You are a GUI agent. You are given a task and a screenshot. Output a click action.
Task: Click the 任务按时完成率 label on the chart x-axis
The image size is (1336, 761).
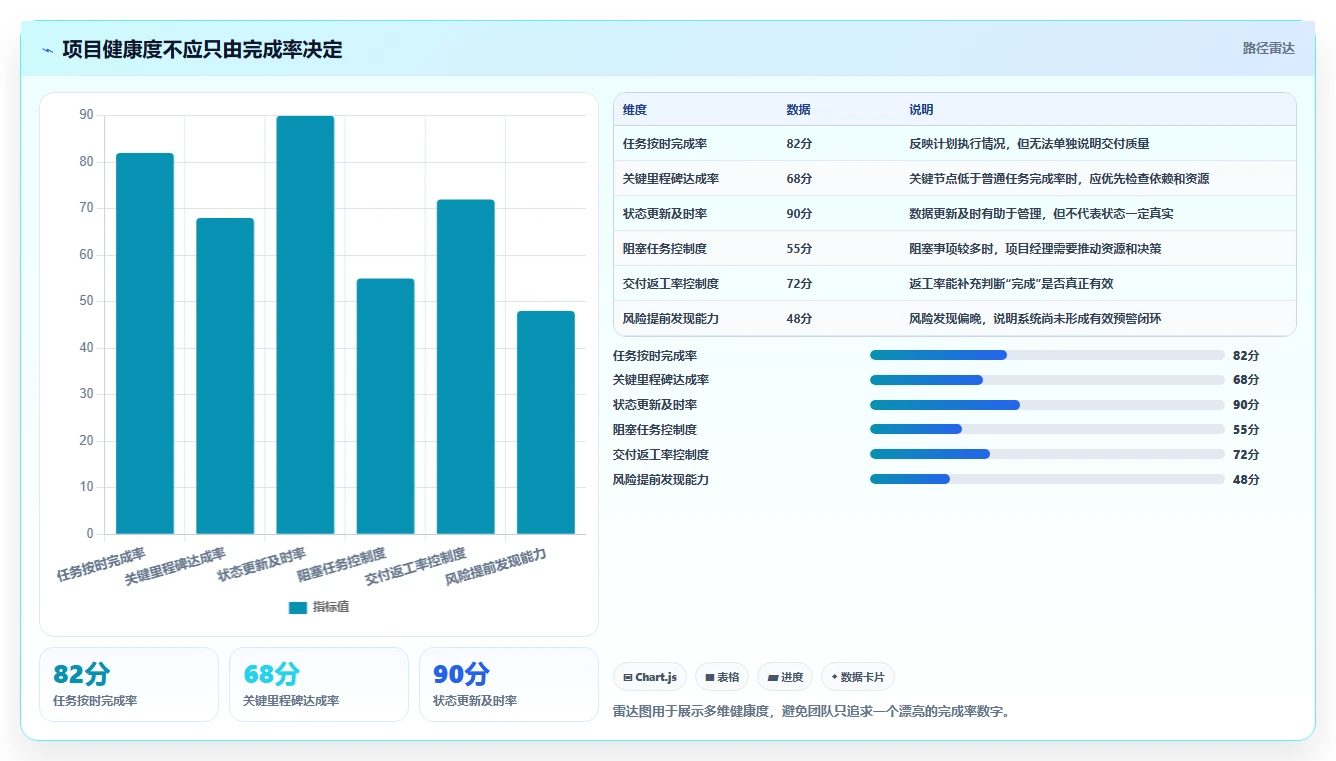coord(101,564)
